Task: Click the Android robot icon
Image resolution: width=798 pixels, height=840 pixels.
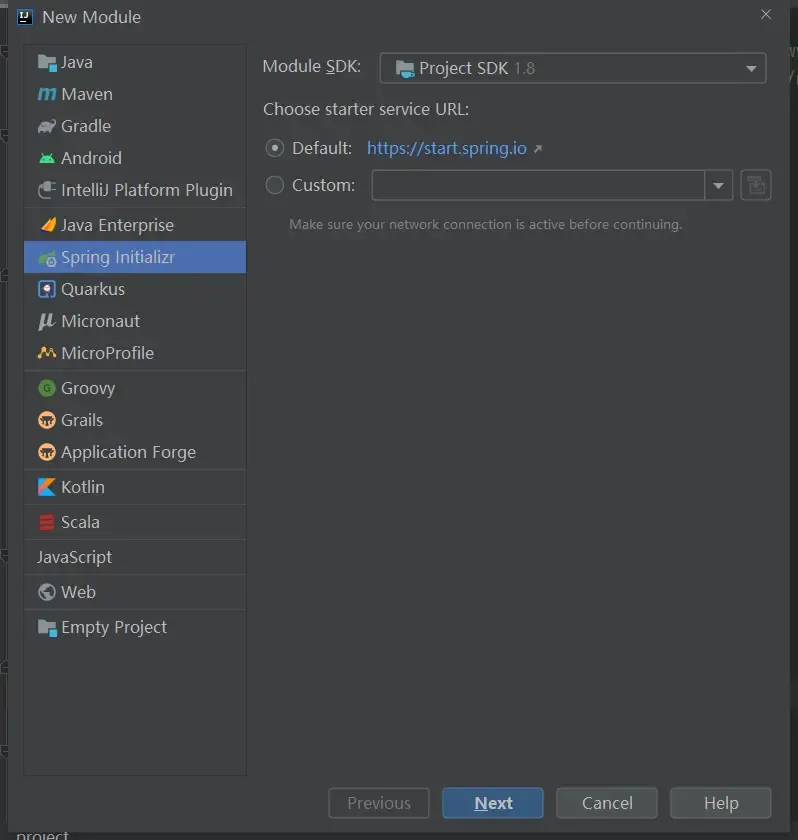Action: coord(47,158)
